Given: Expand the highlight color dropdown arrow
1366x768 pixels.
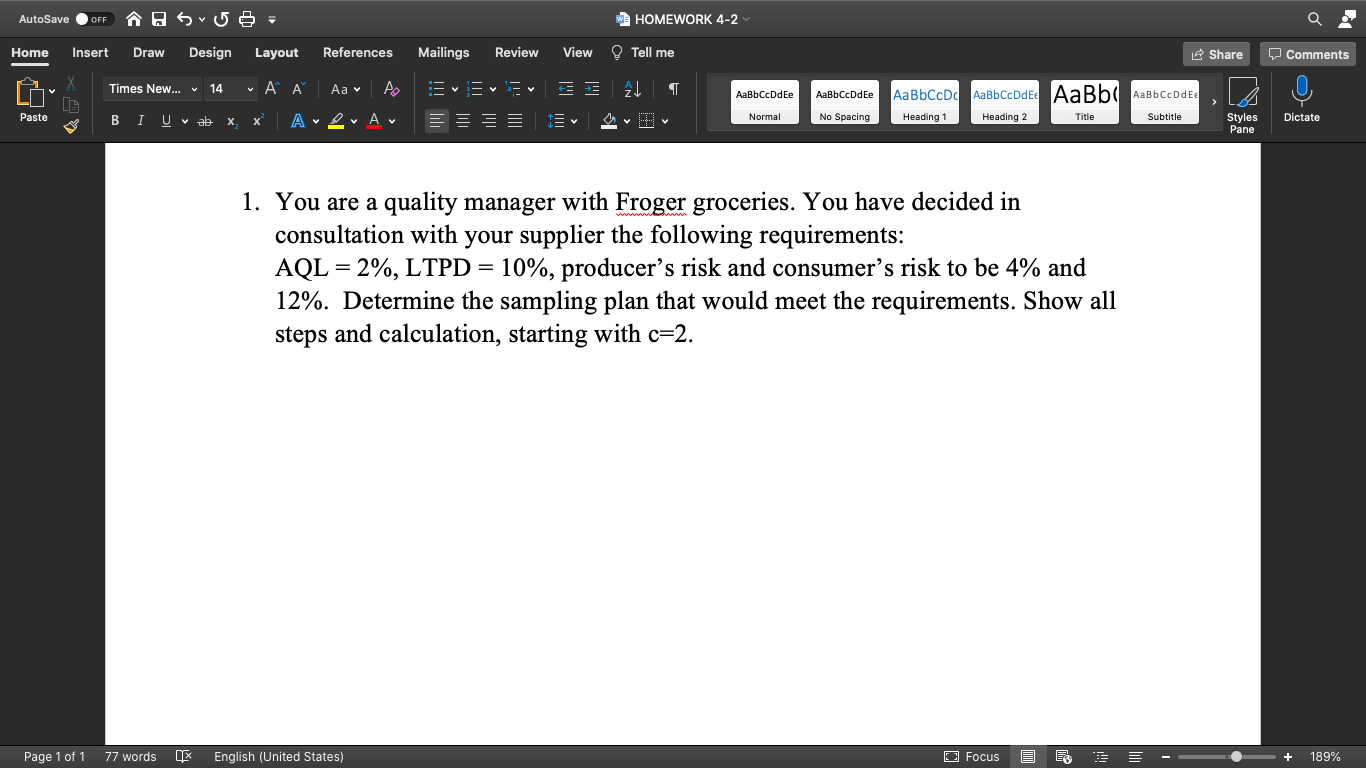Looking at the screenshot, I should click(x=354, y=122).
